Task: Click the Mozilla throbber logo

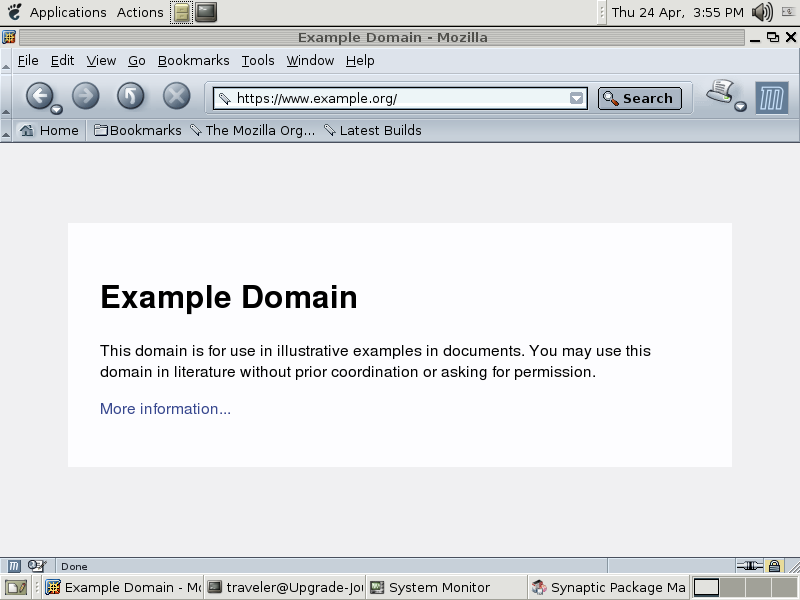Action: tap(771, 98)
